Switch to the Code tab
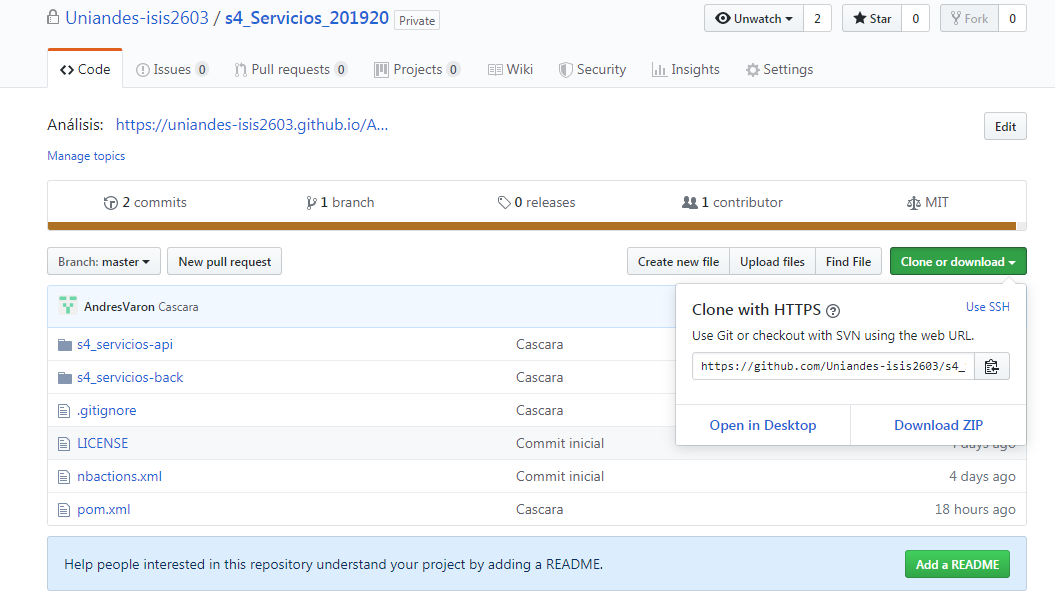 point(85,69)
